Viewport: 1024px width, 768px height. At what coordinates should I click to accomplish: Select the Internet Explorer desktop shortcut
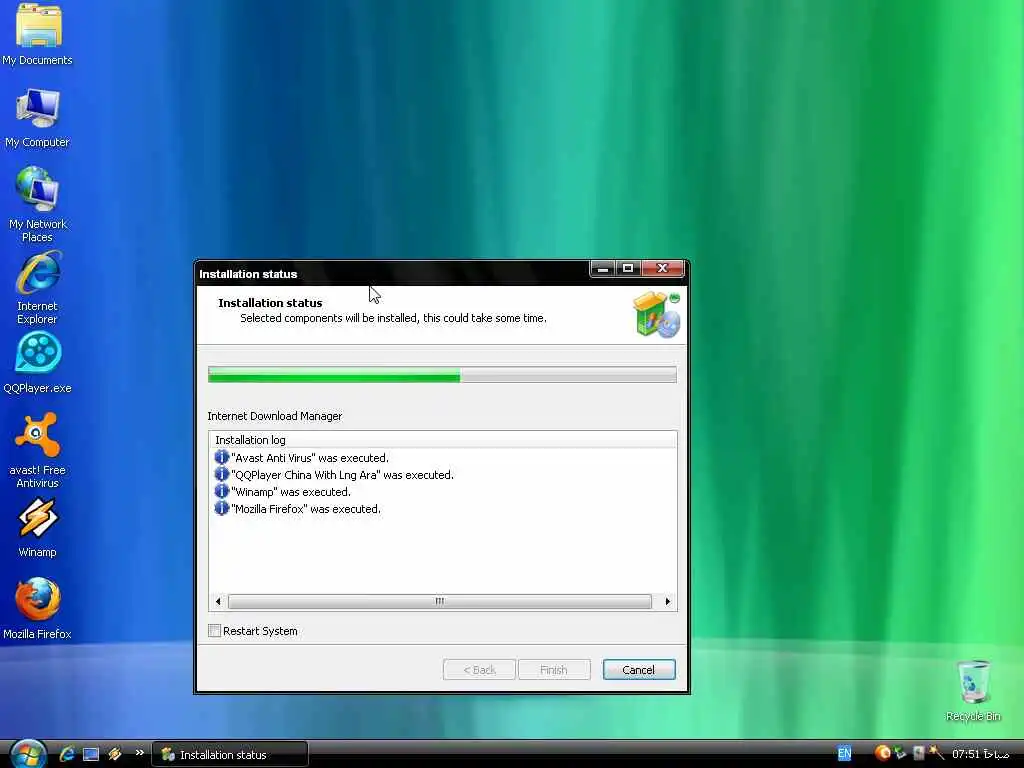tap(37, 289)
